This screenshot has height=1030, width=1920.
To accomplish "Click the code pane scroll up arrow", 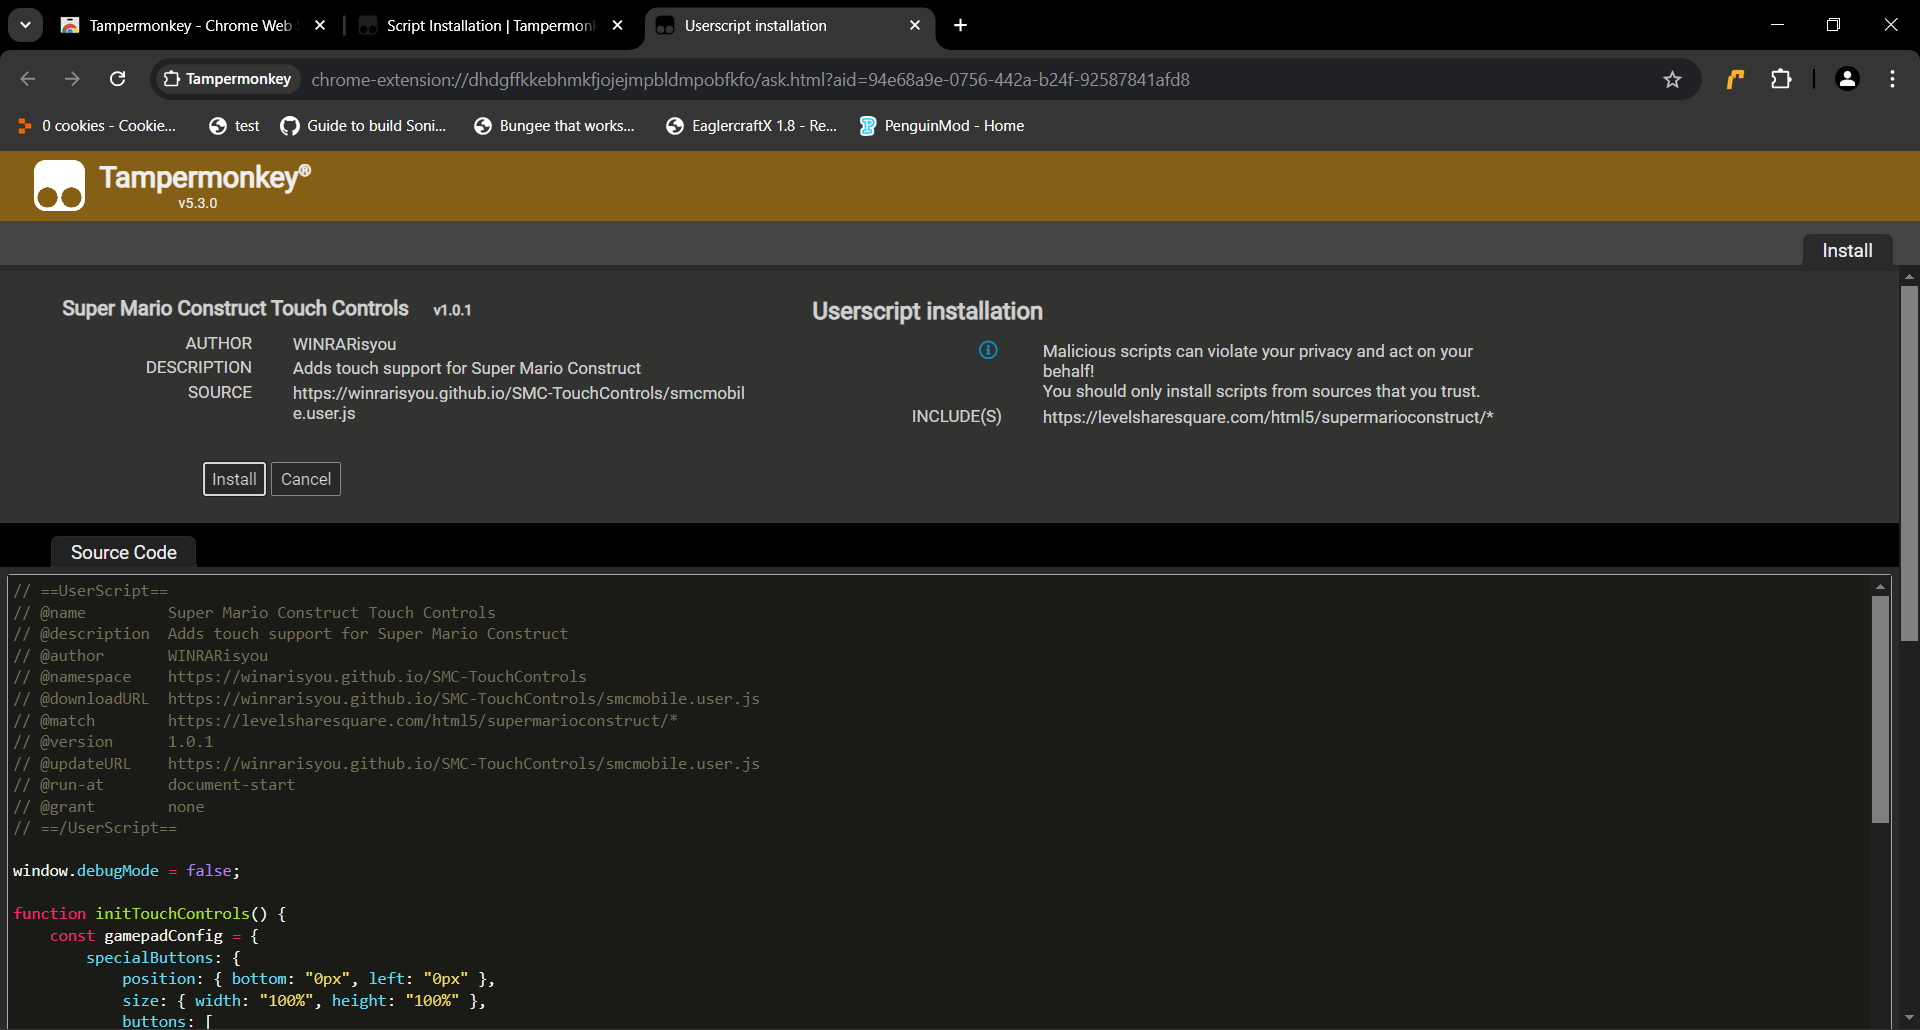I will pyautogui.click(x=1880, y=586).
